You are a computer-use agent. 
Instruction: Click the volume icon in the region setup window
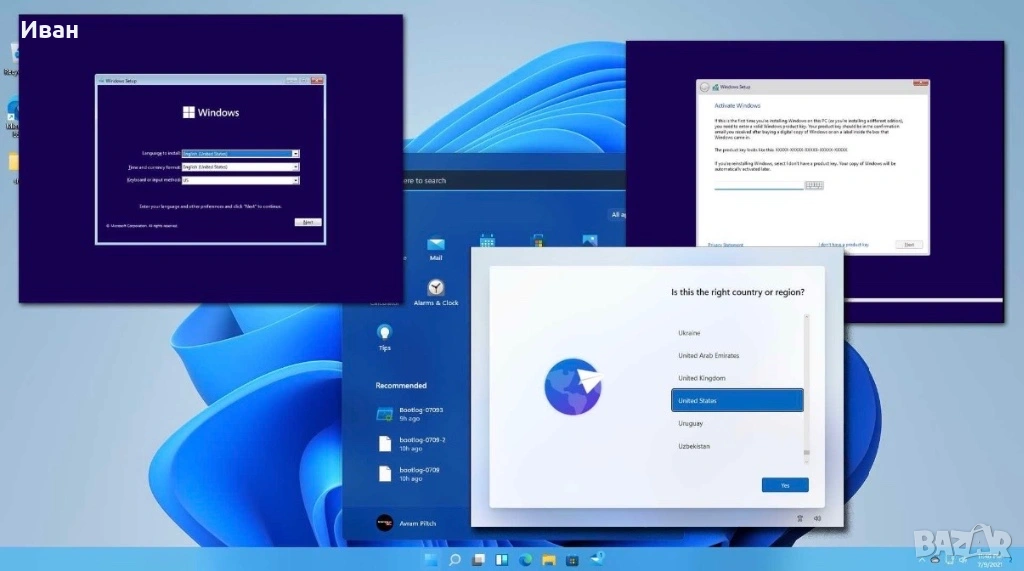[817, 517]
